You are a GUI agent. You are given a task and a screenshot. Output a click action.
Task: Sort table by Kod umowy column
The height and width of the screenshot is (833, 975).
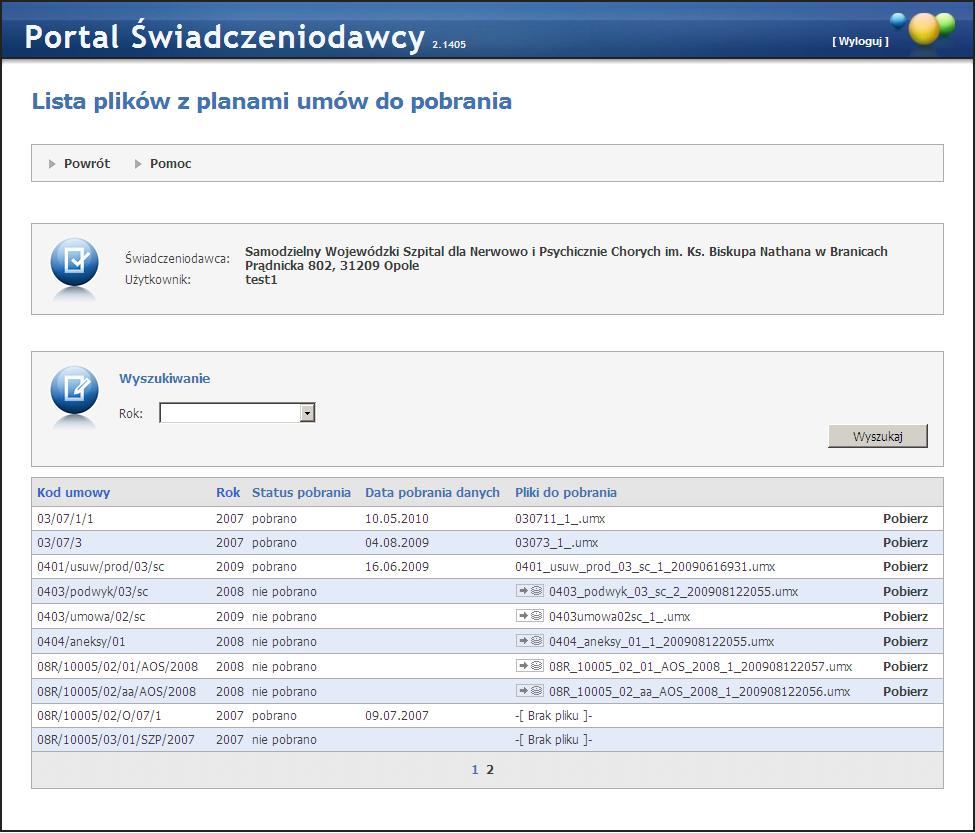(x=73, y=492)
